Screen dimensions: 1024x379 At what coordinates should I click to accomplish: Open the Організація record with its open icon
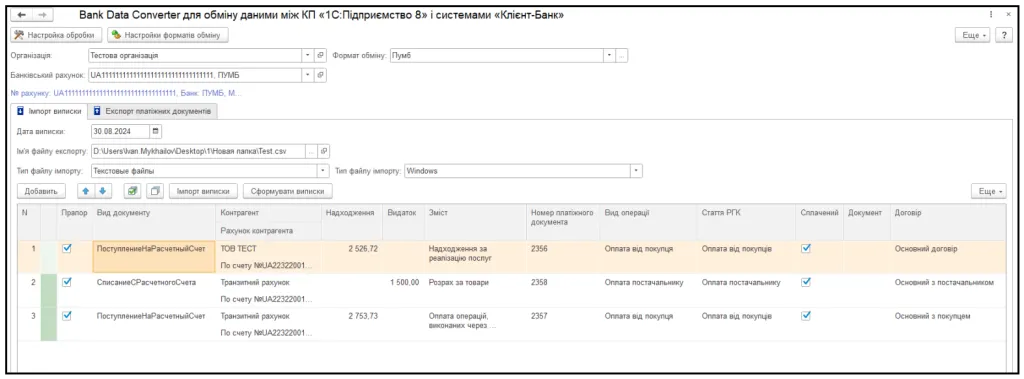(320, 56)
